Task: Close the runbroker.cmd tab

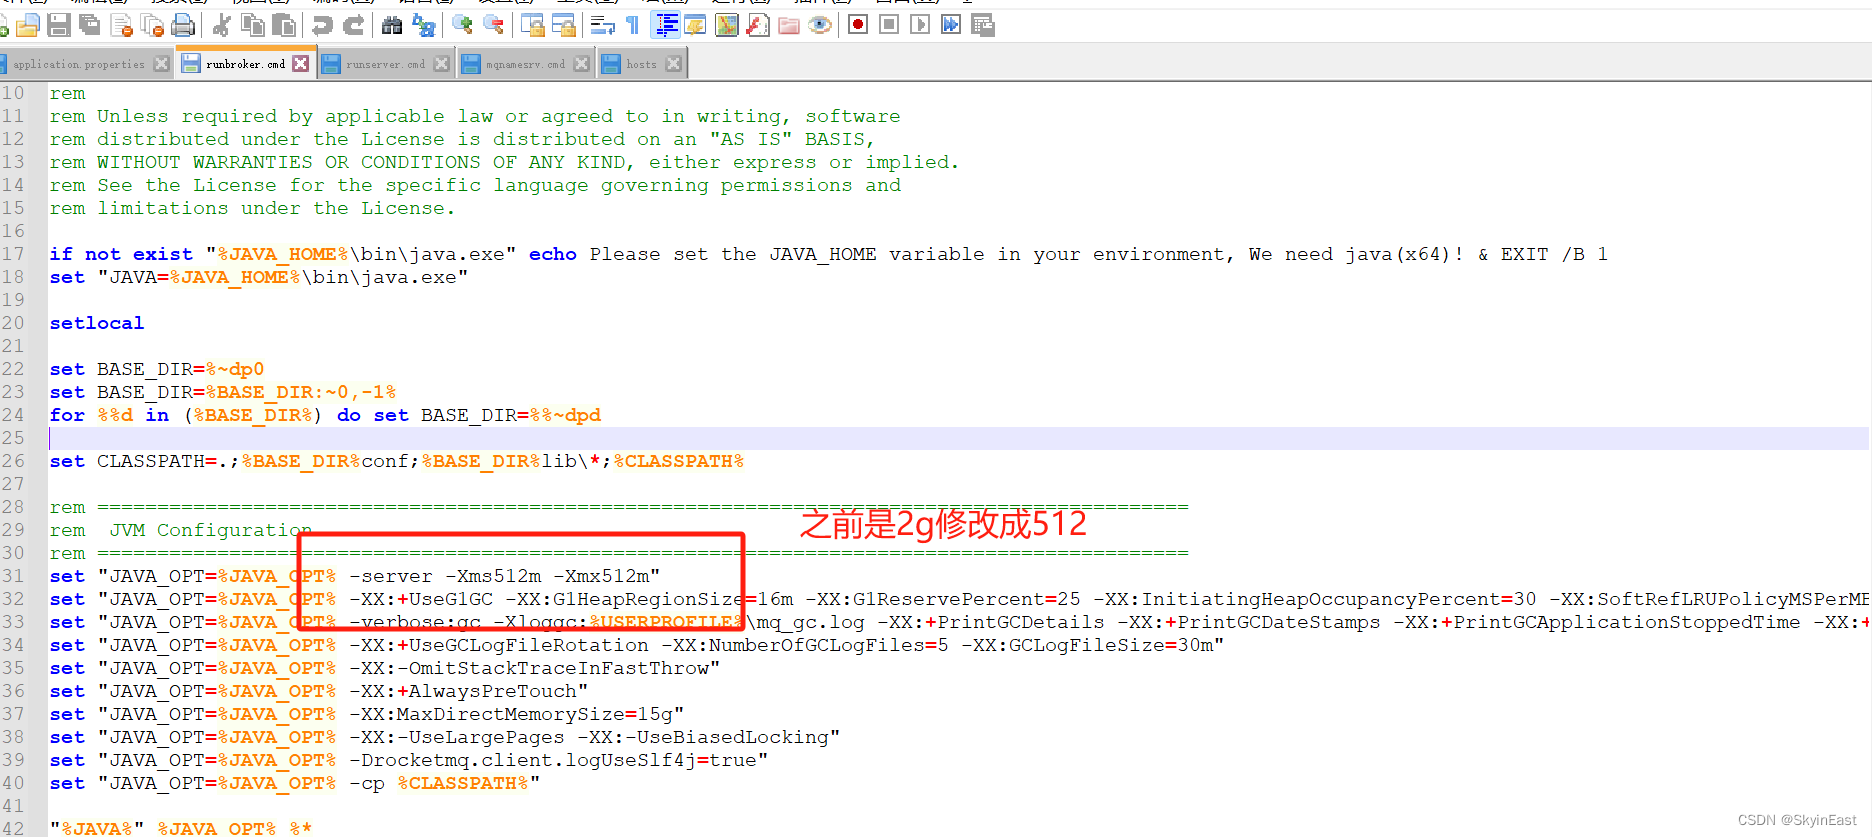Action: tap(300, 64)
